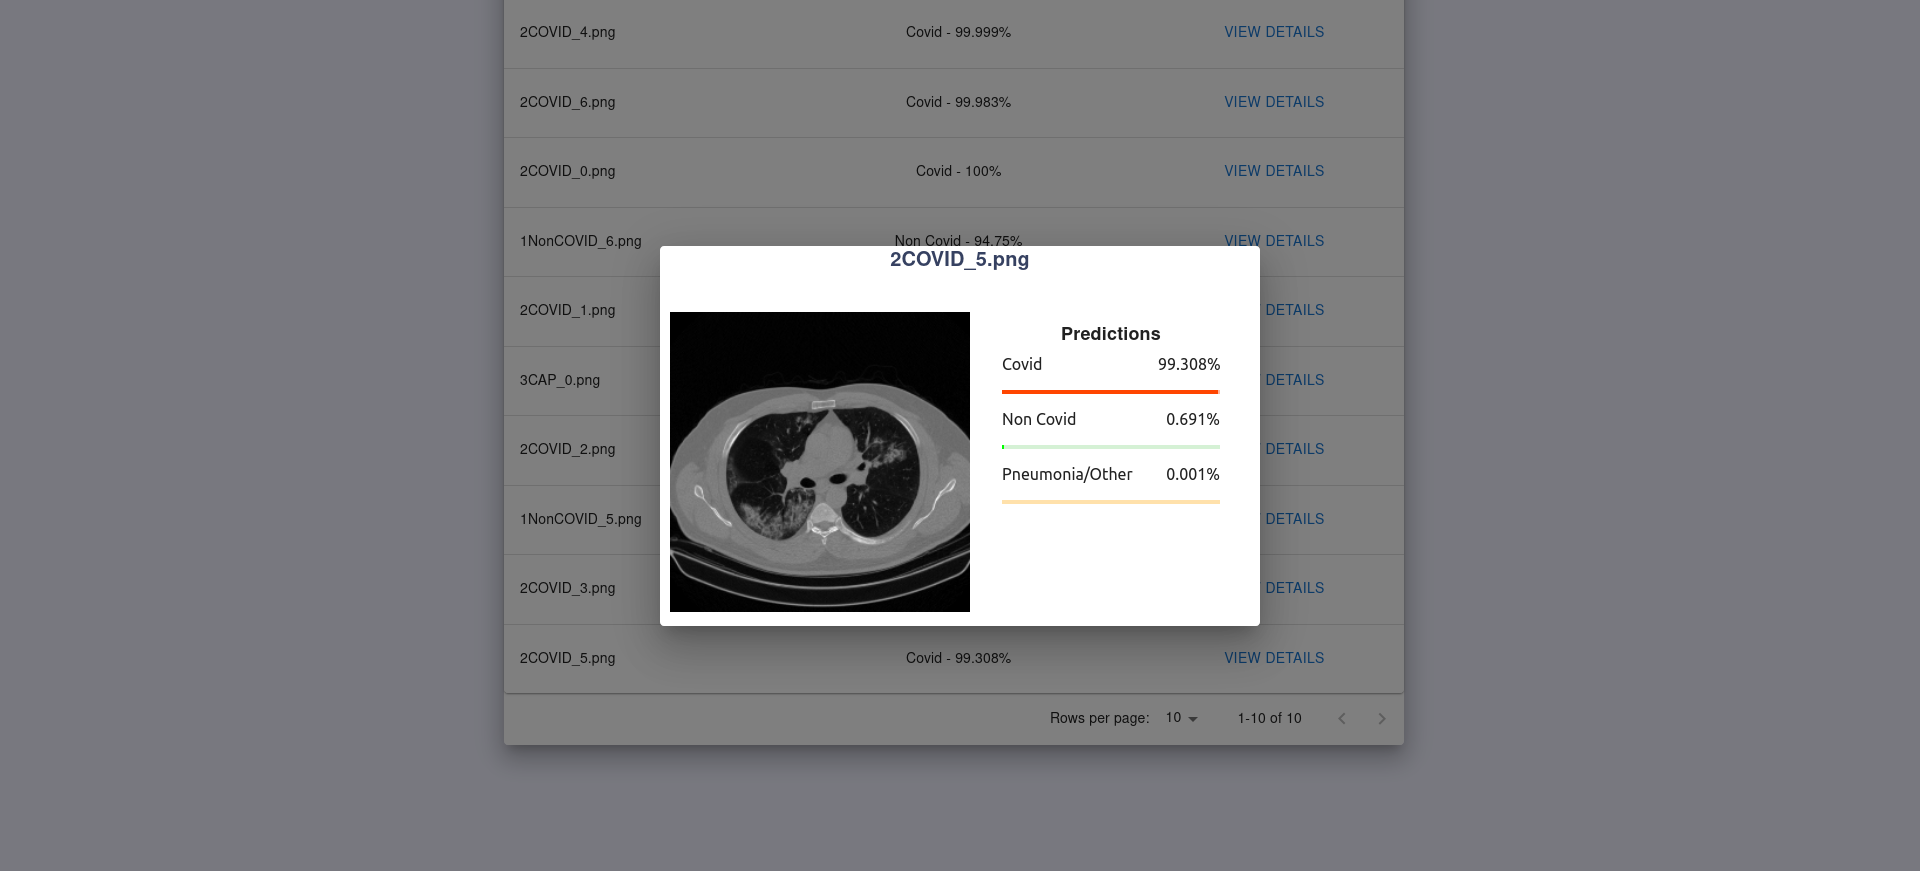This screenshot has width=1920, height=871.
Task: Select the Covid label in predictions
Action: pyautogui.click(x=1022, y=365)
